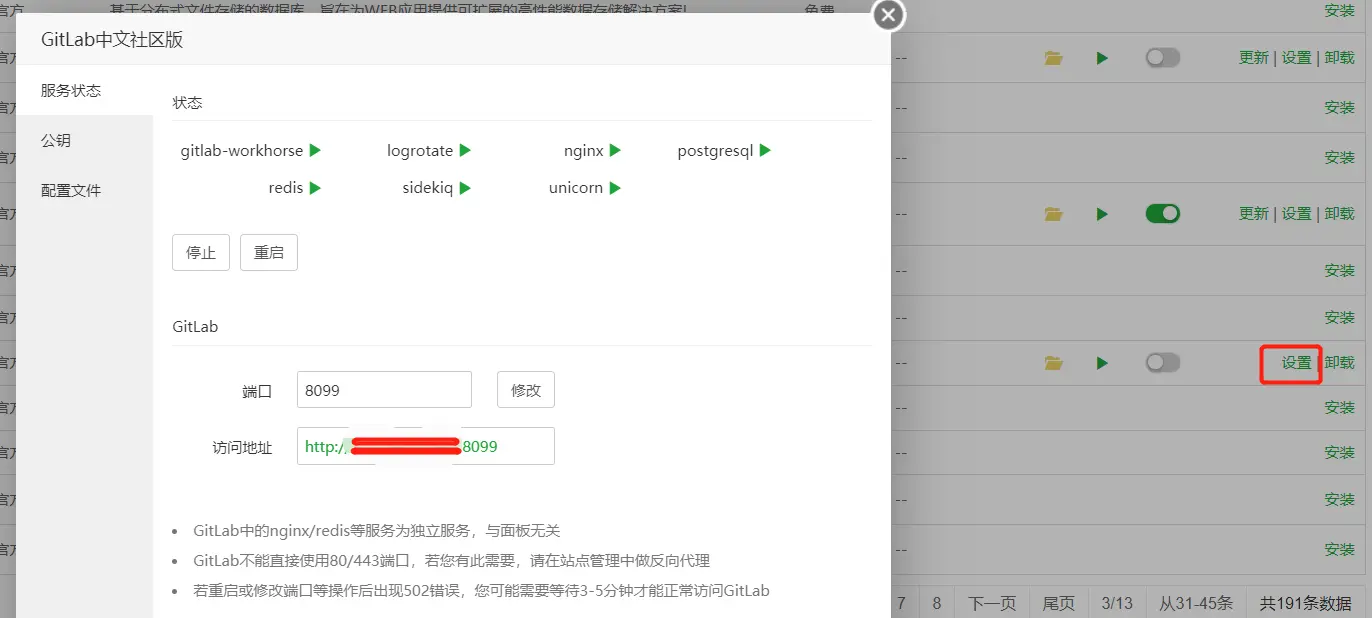1372x618 pixels.
Task: Open folder icon in the row with green toggle
Action: (1053, 213)
